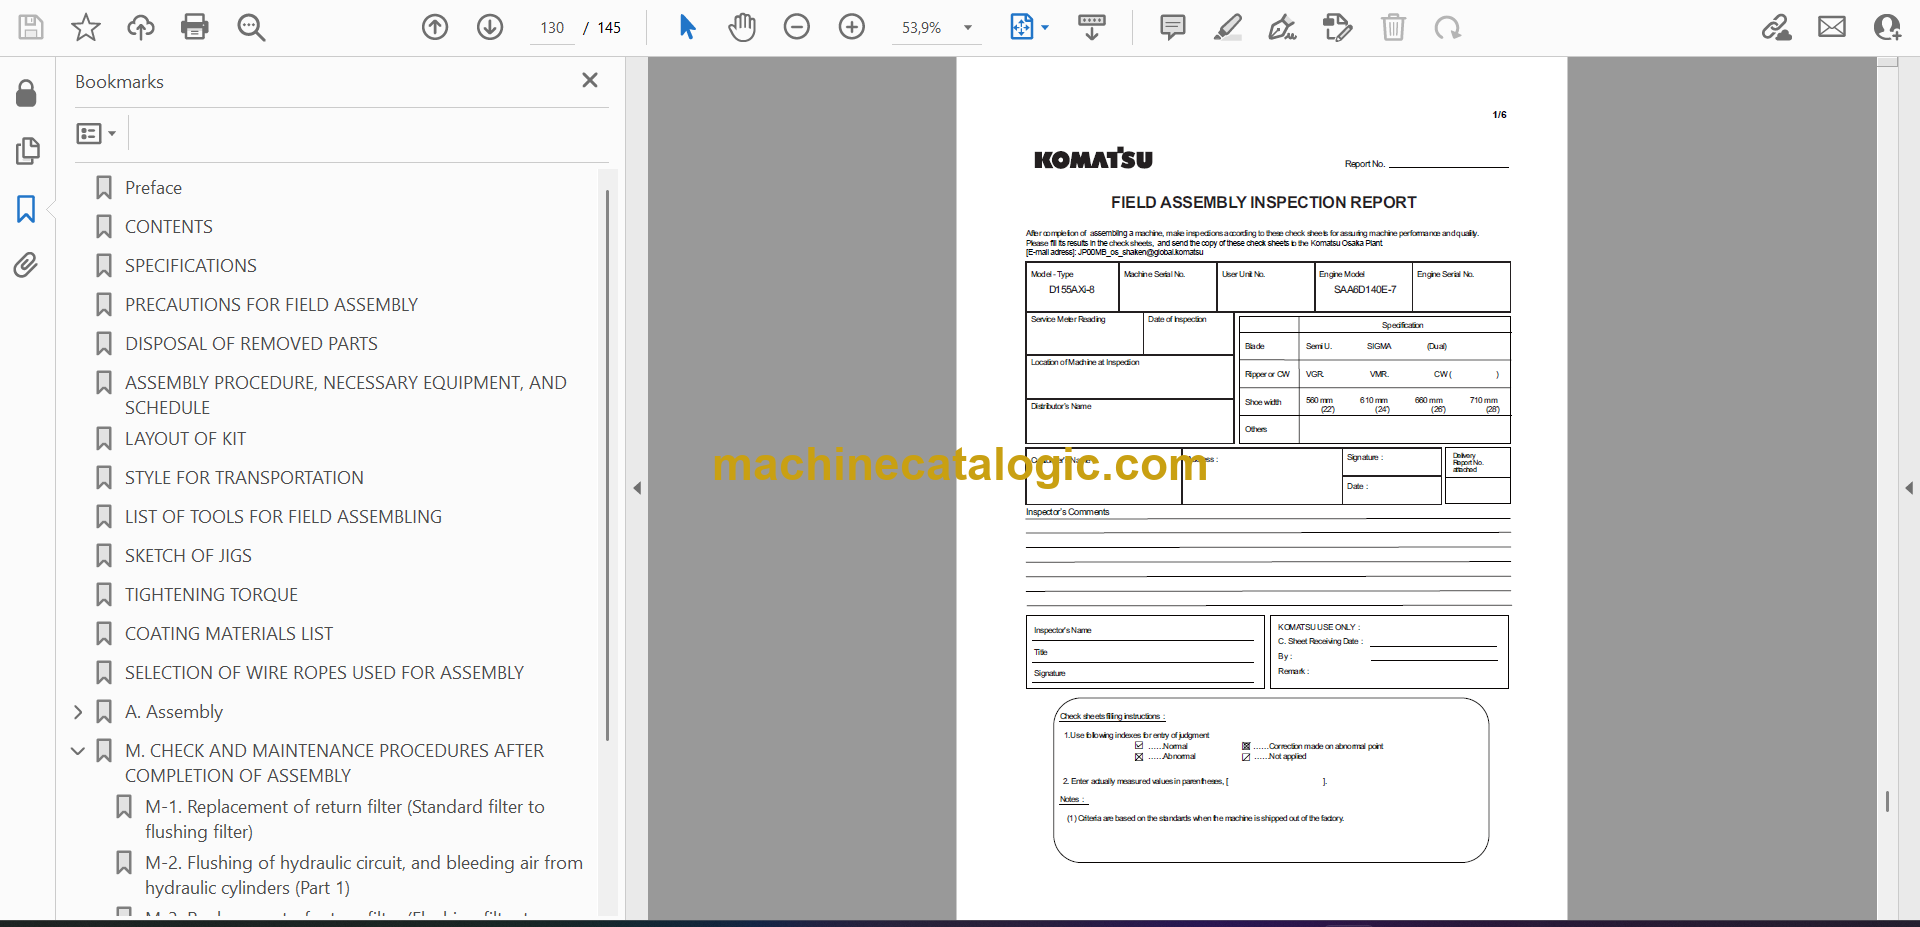Send file by email envelope icon
The image size is (1920, 927).
pos(1832,27)
